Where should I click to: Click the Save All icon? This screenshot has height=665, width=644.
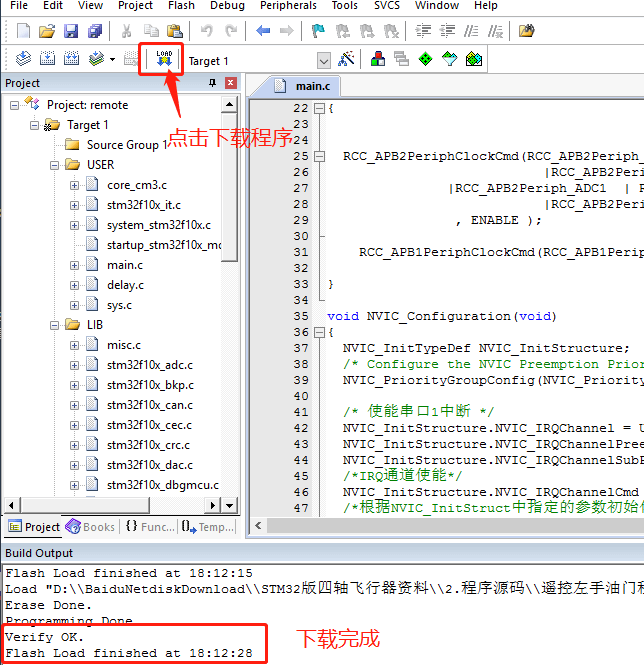click(95, 31)
